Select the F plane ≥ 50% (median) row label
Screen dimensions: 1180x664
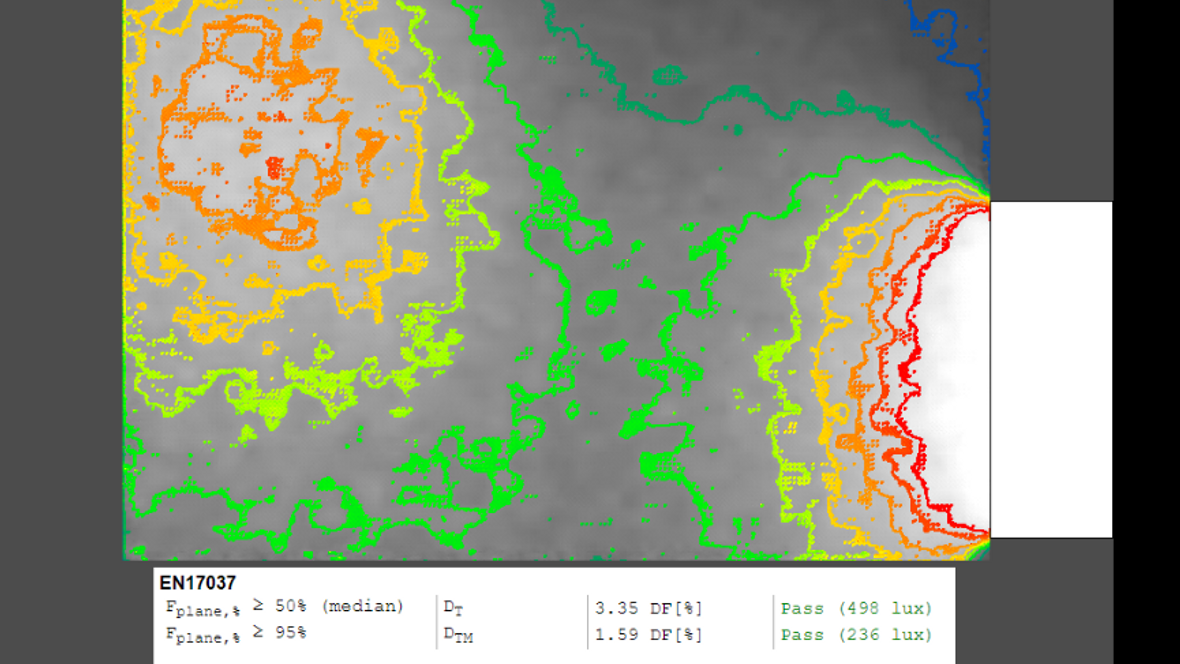point(284,607)
